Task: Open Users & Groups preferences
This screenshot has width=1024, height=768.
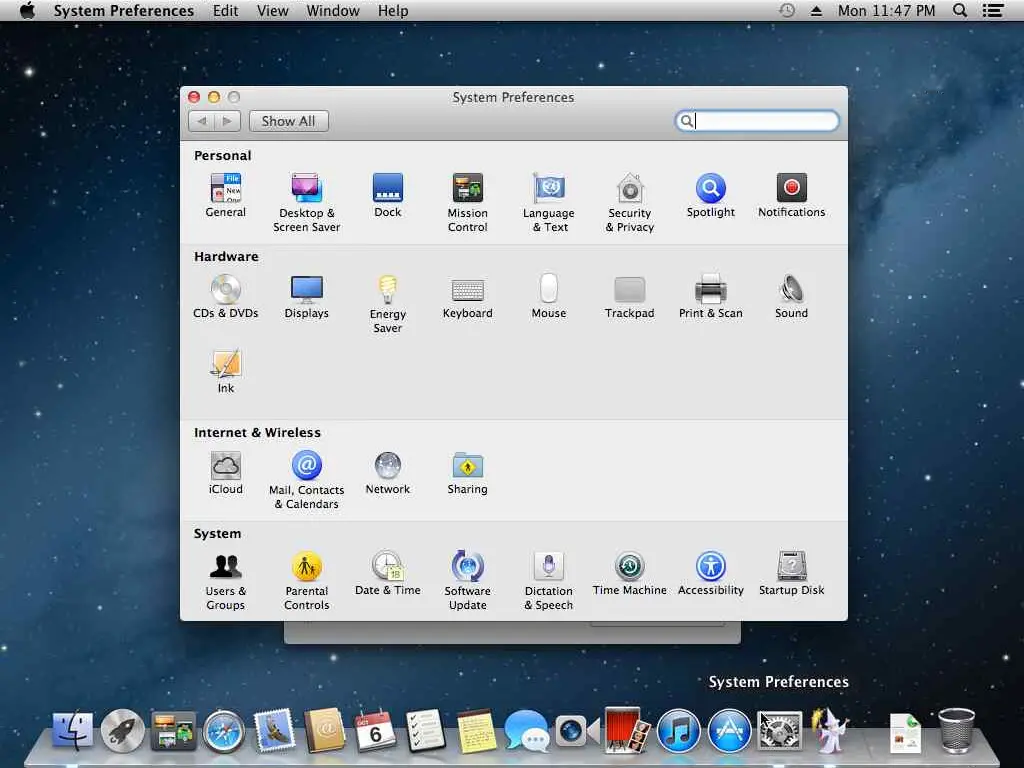Action: [x=225, y=581]
